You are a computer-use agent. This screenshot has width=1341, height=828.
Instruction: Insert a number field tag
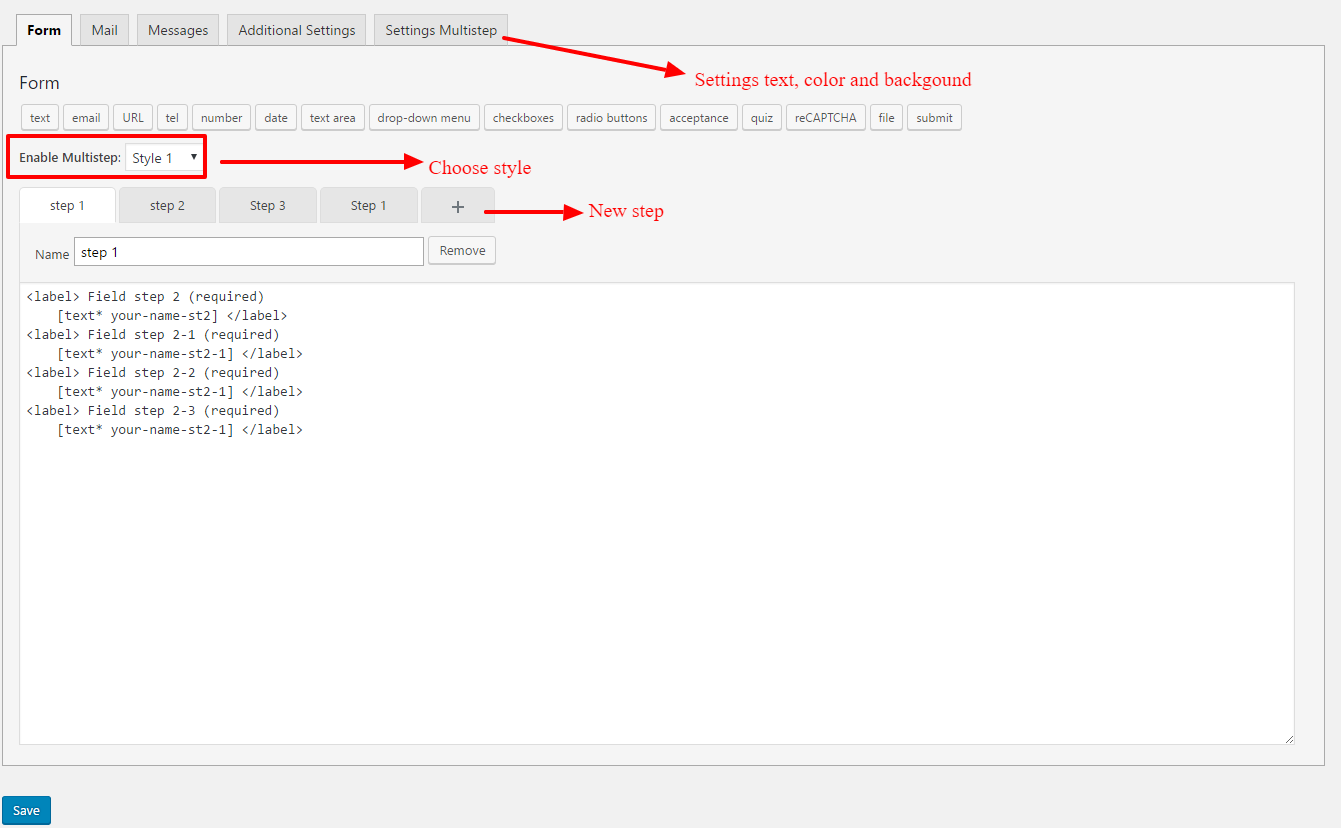tap(221, 118)
